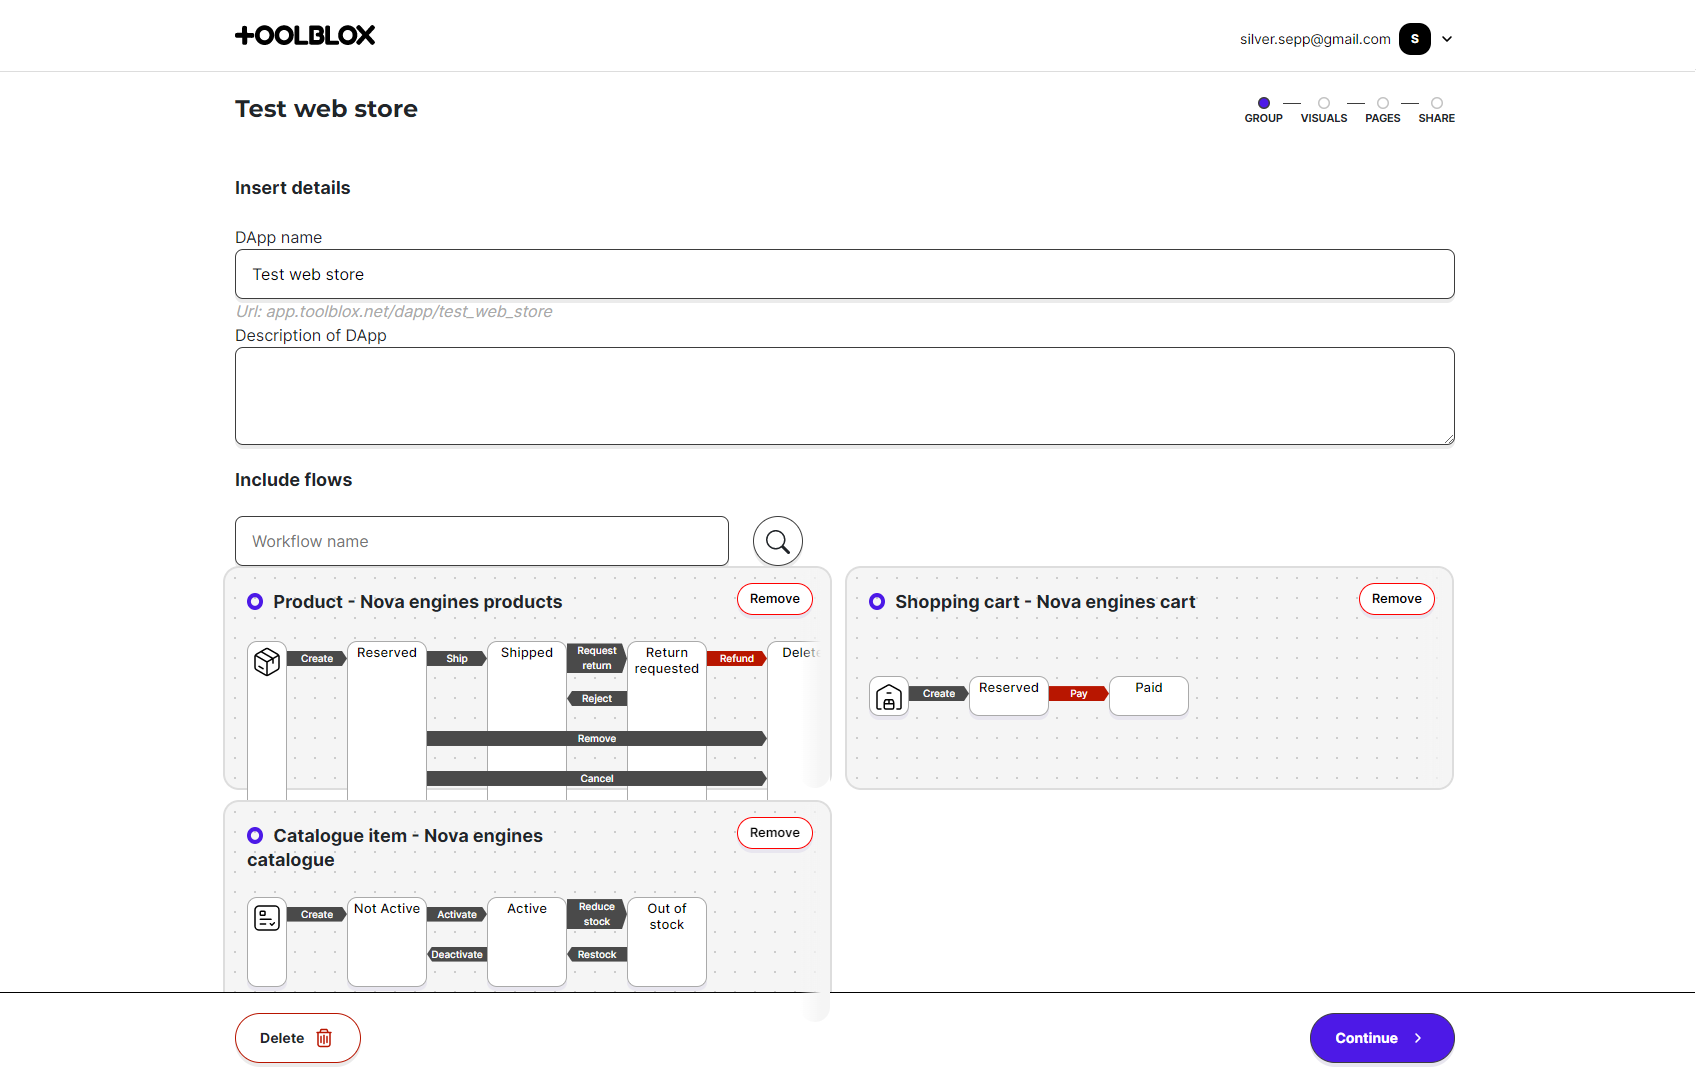The width and height of the screenshot is (1696, 1080).
Task: Click the Toolblox logo
Action: click(305, 36)
